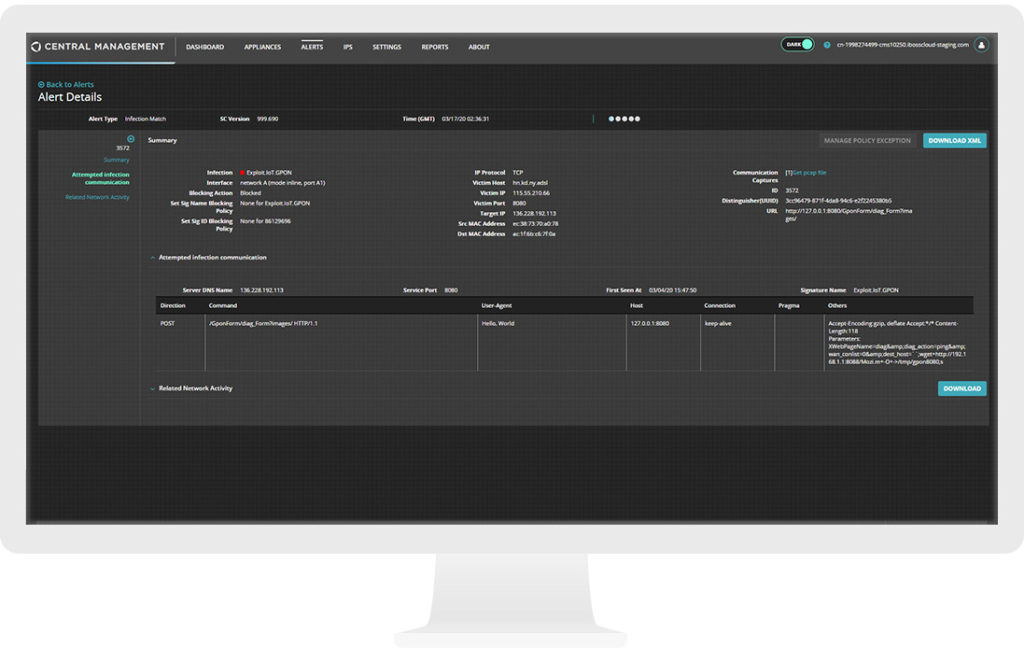Viewport: 1024px width, 648px height.
Task: Select Related Network Activity in sidebar
Action: pyautogui.click(x=97, y=197)
